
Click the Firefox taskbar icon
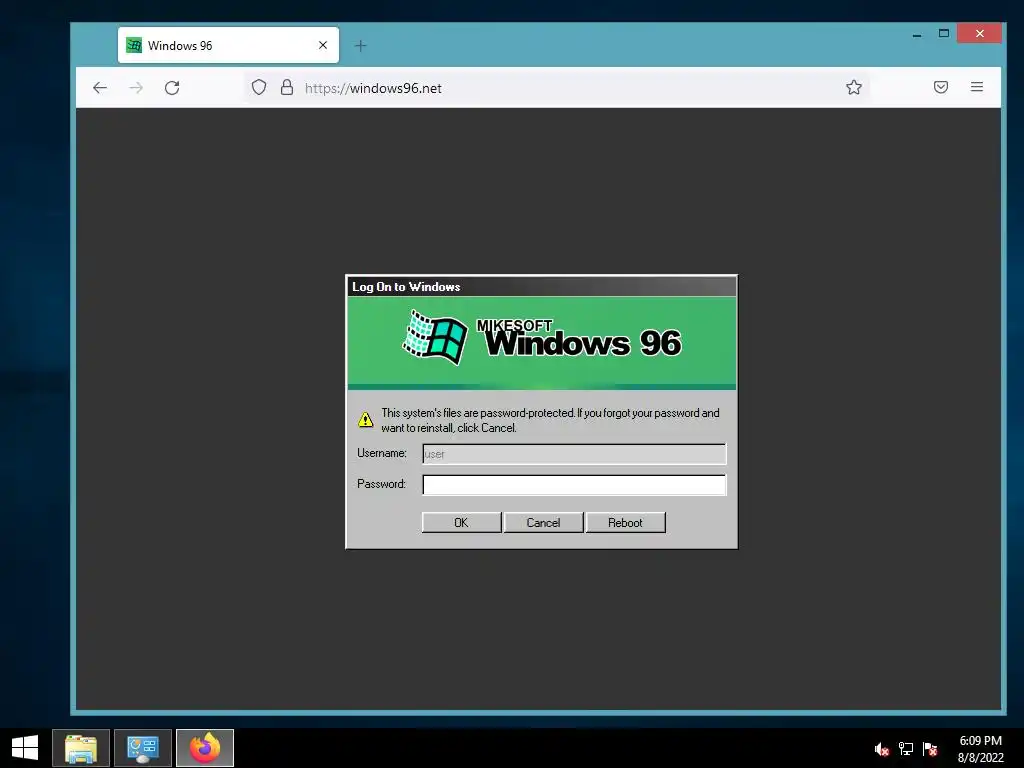coord(205,748)
